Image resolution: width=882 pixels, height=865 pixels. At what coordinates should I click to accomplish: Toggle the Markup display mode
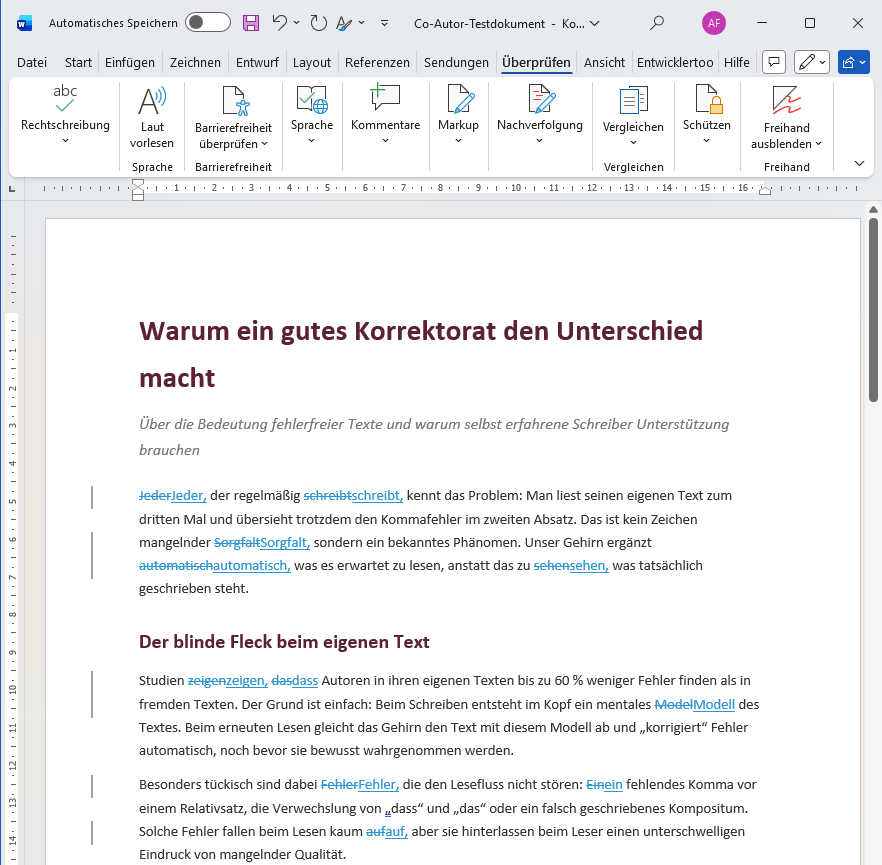(x=458, y=110)
